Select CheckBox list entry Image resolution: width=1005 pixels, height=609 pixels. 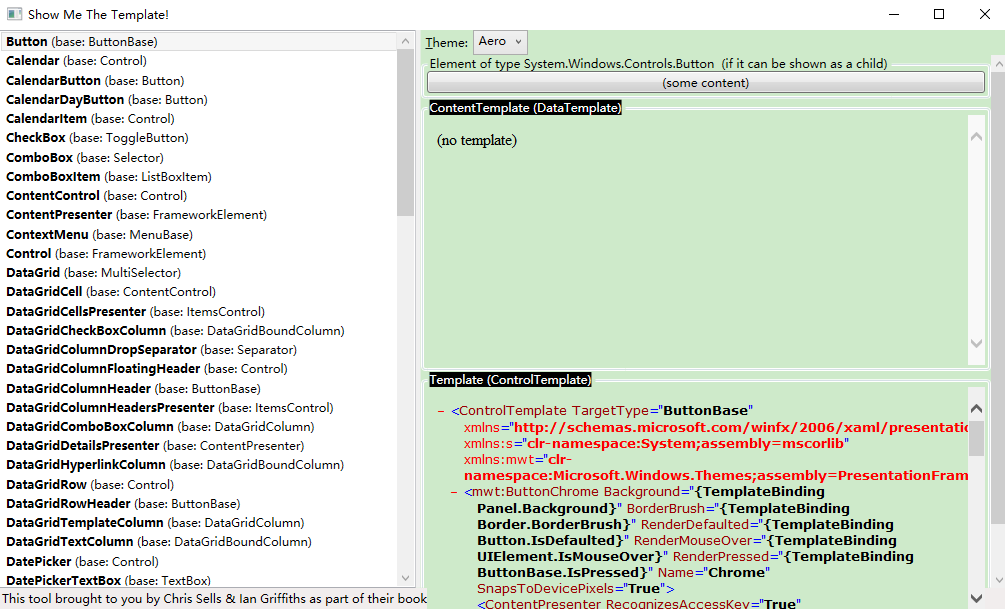coord(199,138)
